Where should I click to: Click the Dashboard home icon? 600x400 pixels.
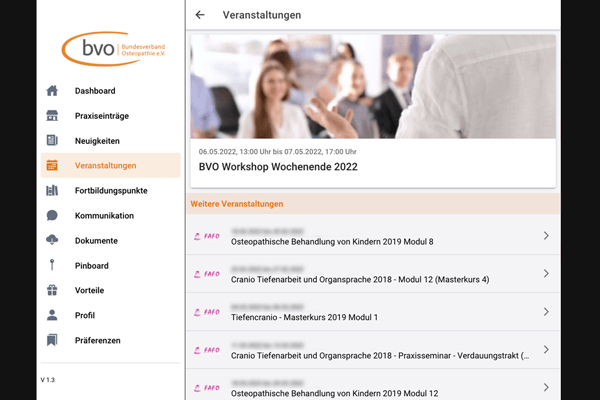[x=52, y=91]
